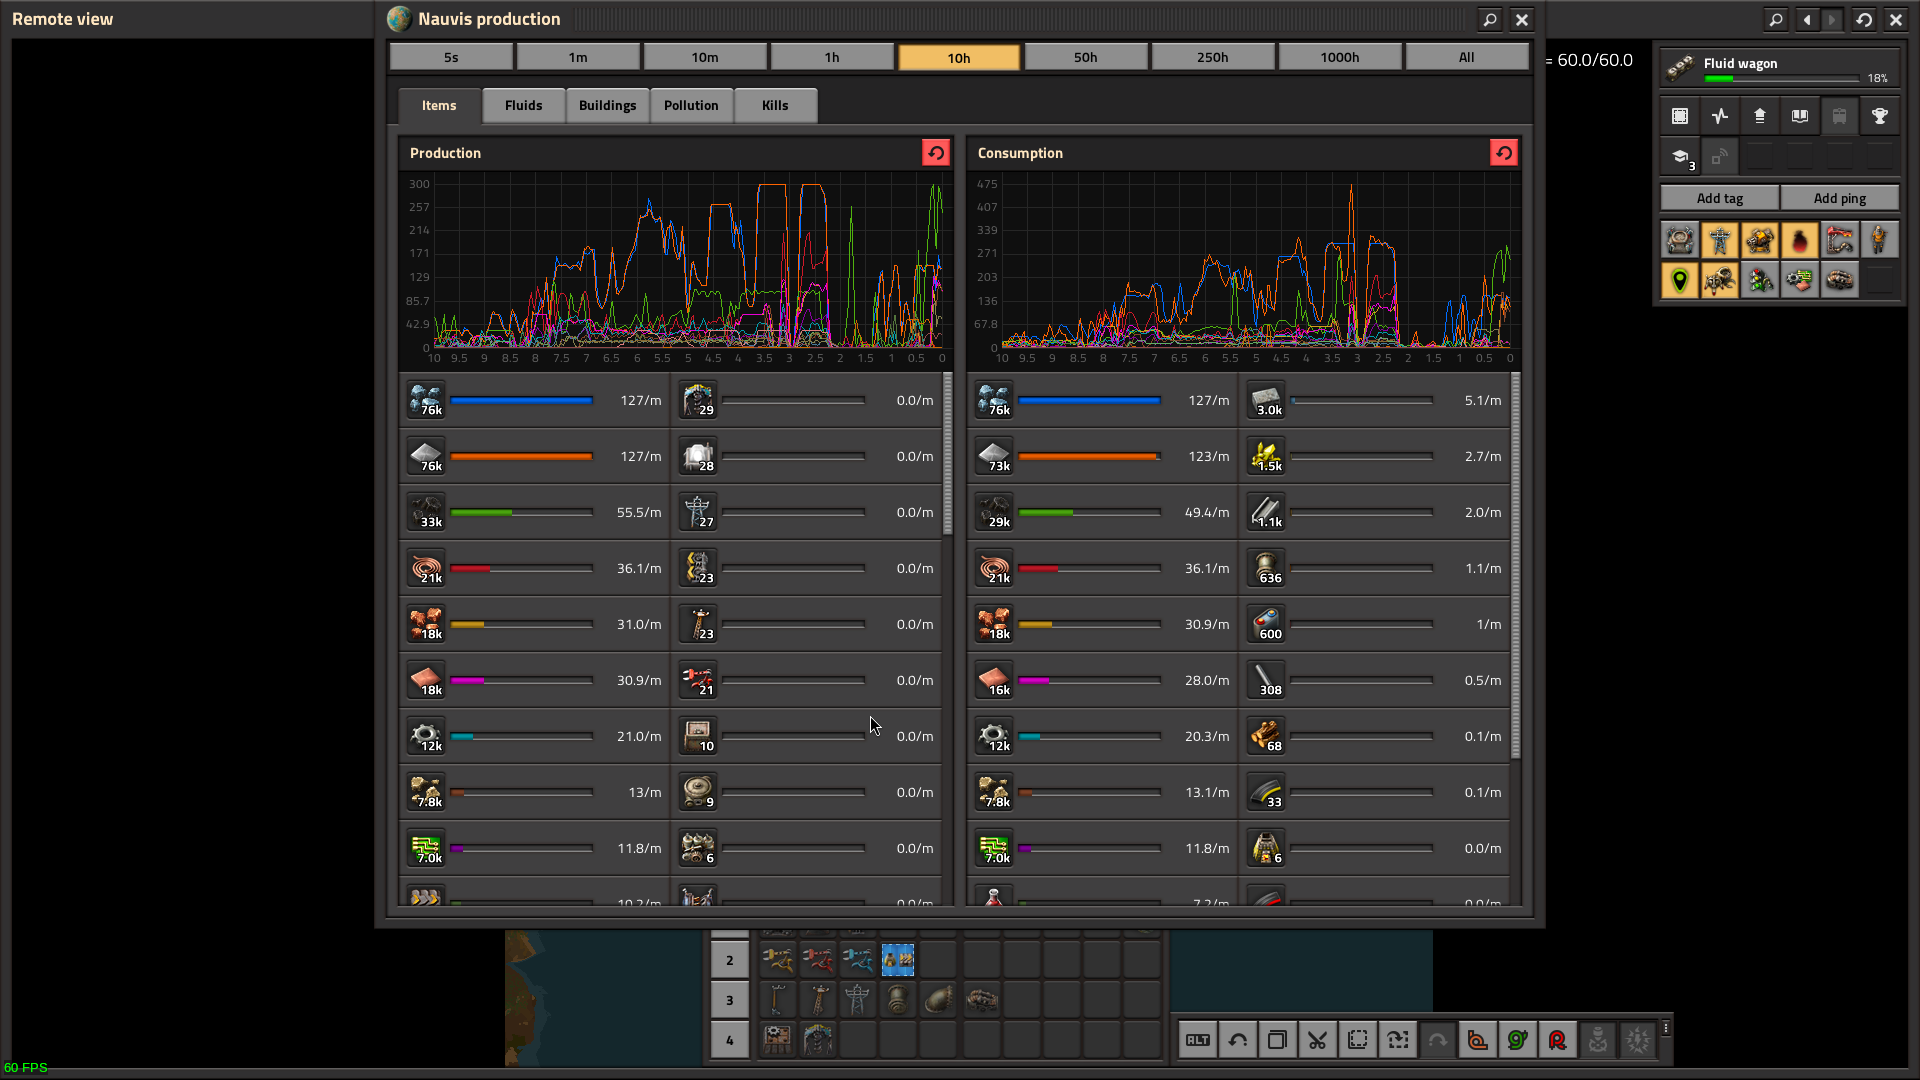1920x1080 pixels.
Task: Toggle player engineer map filter
Action: coord(1880,240)
